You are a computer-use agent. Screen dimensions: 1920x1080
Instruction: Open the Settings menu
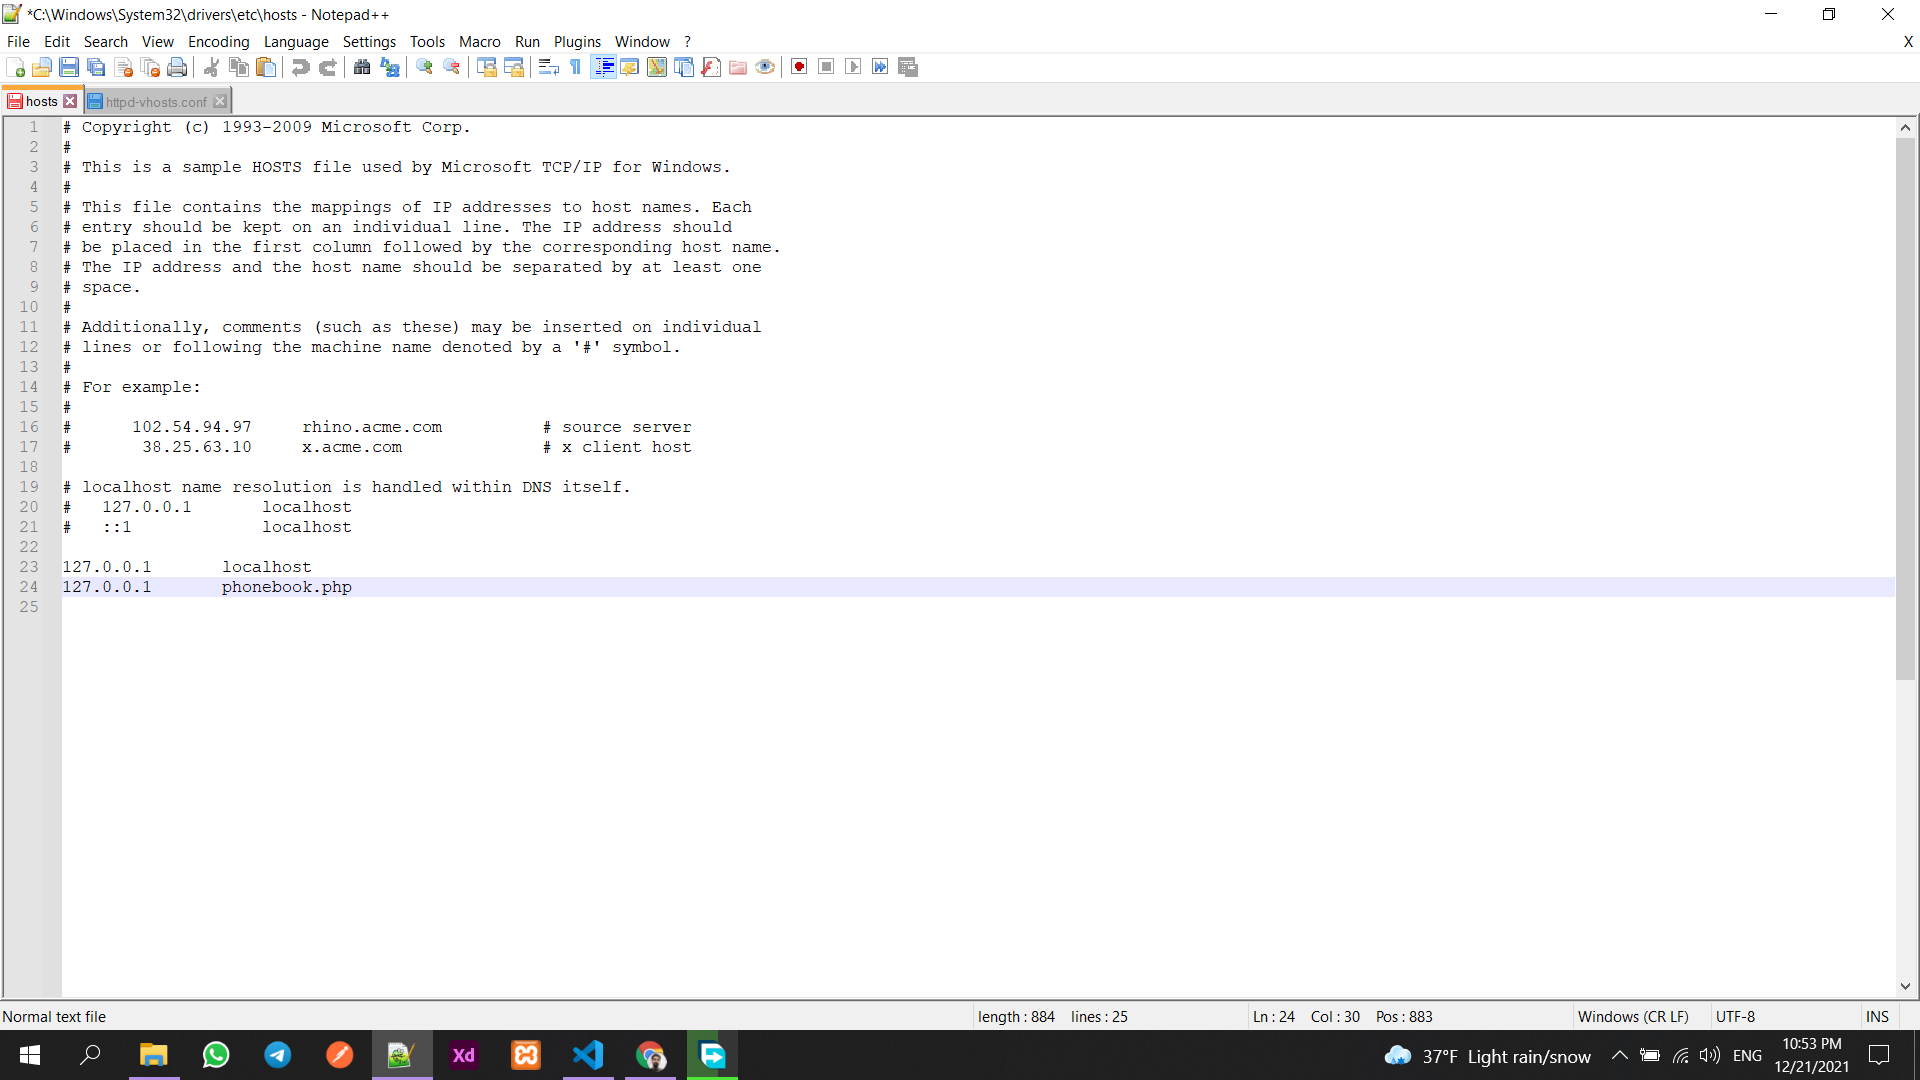pyautogui.click(x=369, y=42)
